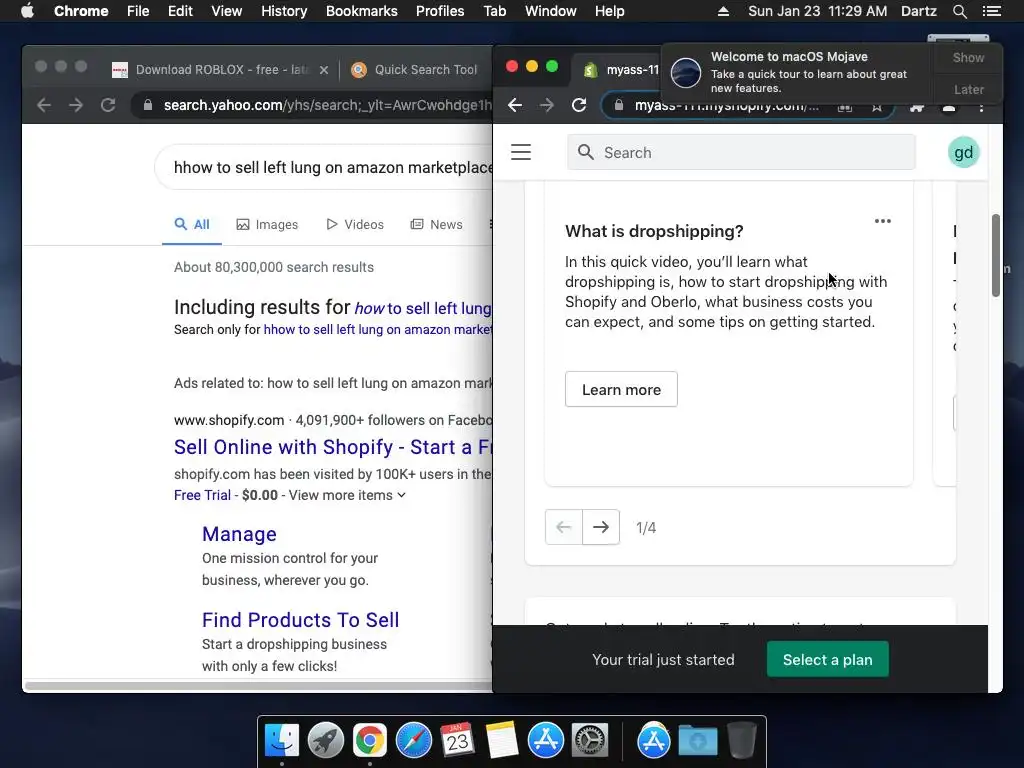Close the Download ROBLOX tab
Image resolution: width=1024 pixels, height=768 pixels.
[x=323, y=70]
